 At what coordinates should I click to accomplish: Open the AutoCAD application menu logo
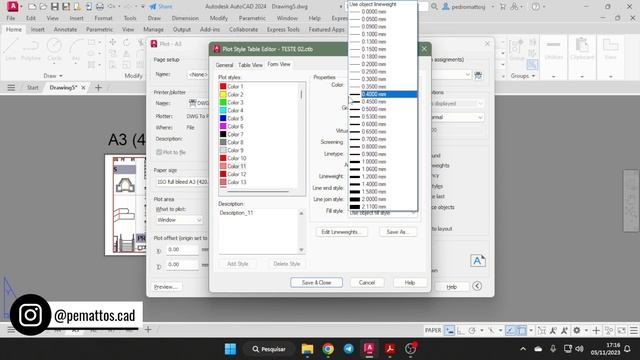click(13, 6)
